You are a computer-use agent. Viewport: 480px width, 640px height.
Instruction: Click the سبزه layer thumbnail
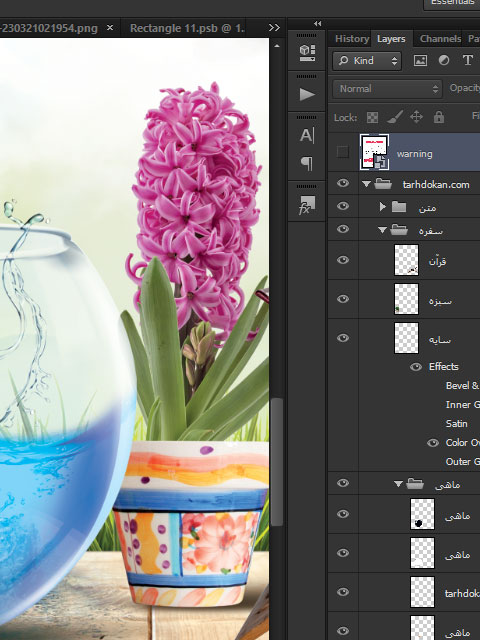406,299
